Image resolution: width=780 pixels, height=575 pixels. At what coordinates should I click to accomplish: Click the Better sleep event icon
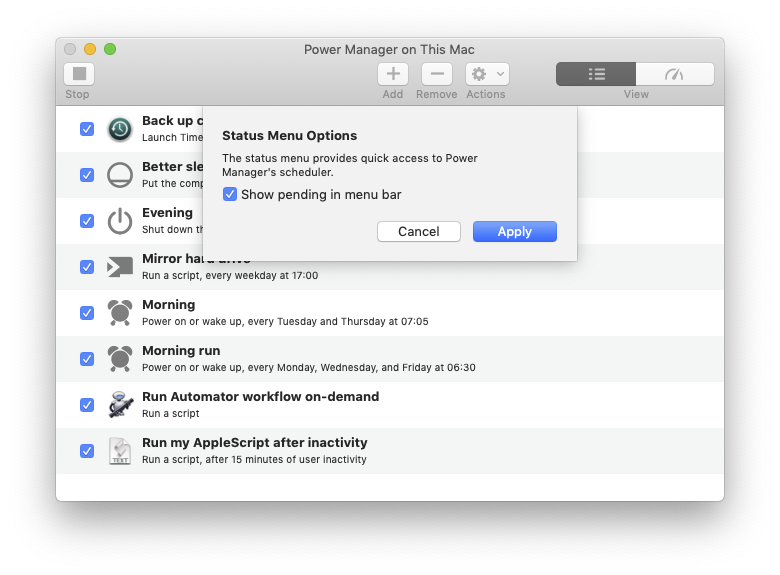coord(120,175)
